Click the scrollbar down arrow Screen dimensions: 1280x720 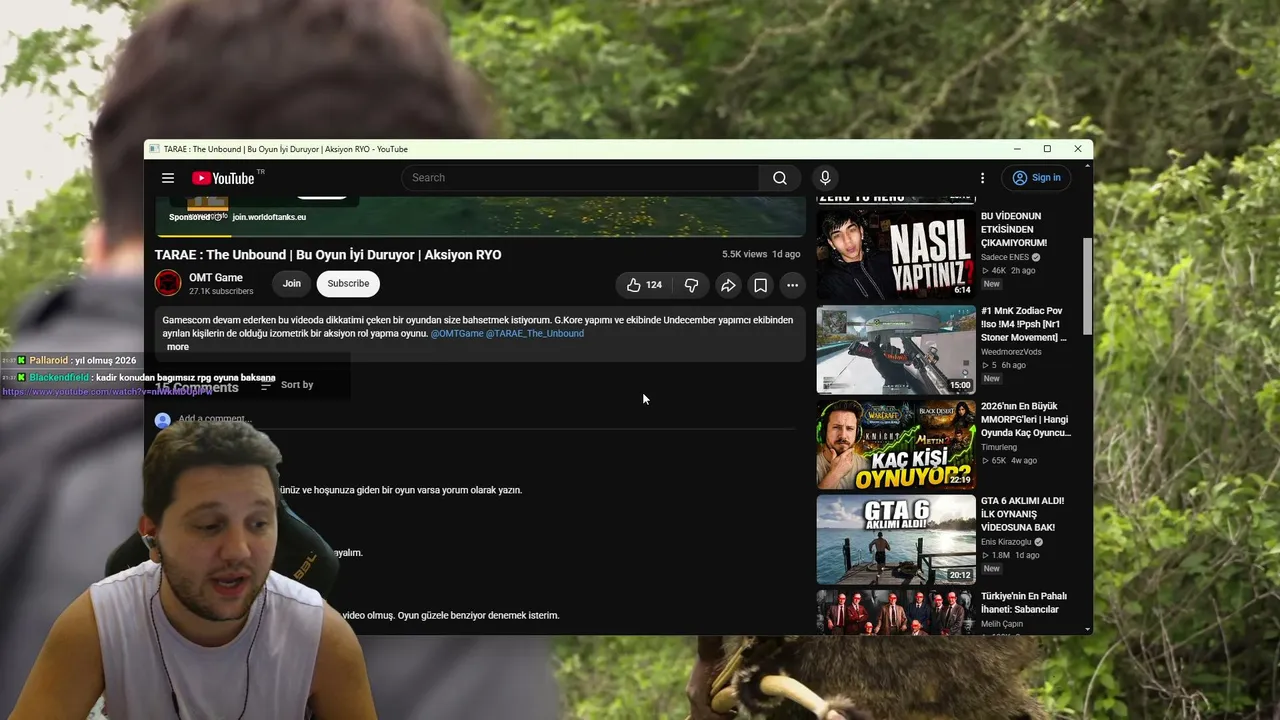click(1087, 629)
